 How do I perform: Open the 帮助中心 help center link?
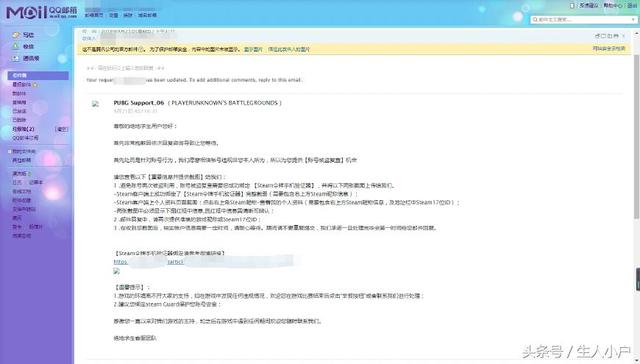click(613, 6)
